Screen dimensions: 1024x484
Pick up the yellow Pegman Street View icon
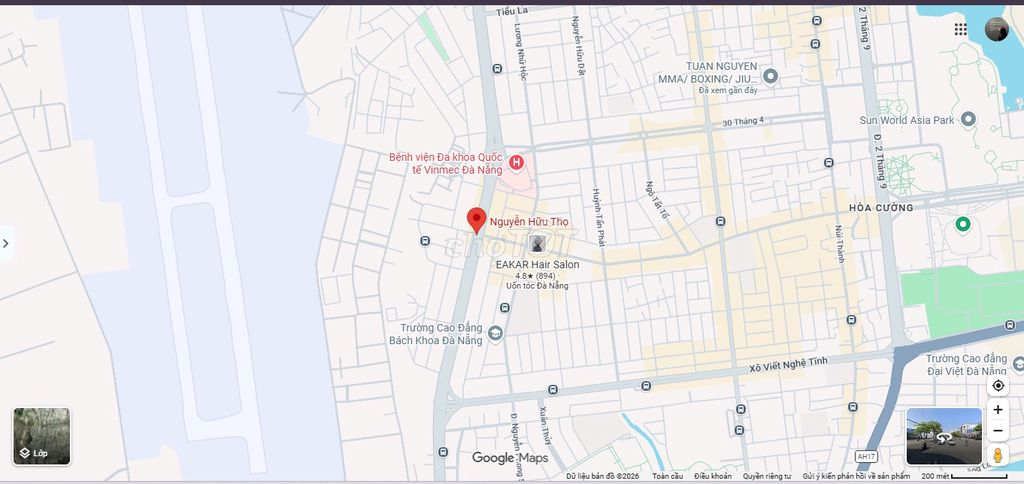997,455
